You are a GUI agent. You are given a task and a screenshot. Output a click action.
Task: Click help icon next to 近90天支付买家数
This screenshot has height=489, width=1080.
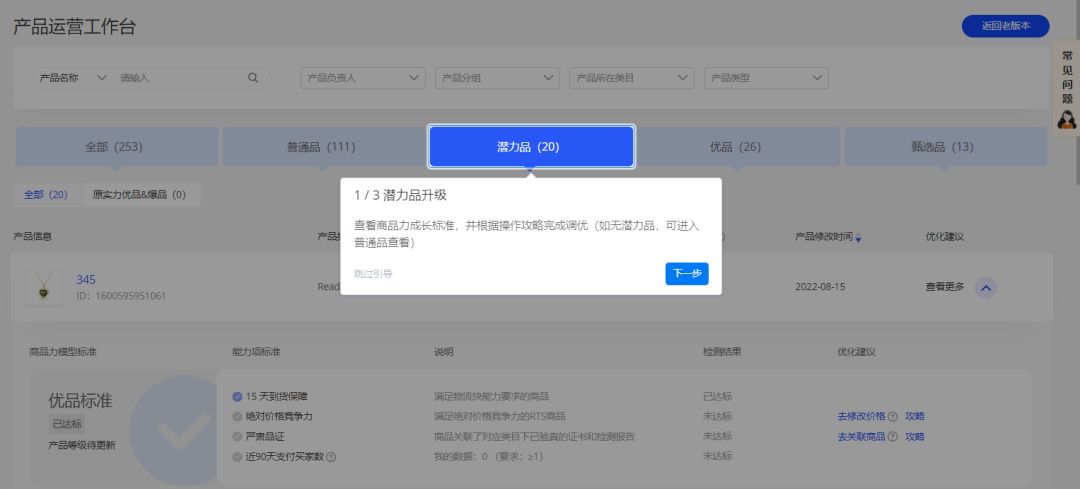pyautogui.click(x=331, y=457)
